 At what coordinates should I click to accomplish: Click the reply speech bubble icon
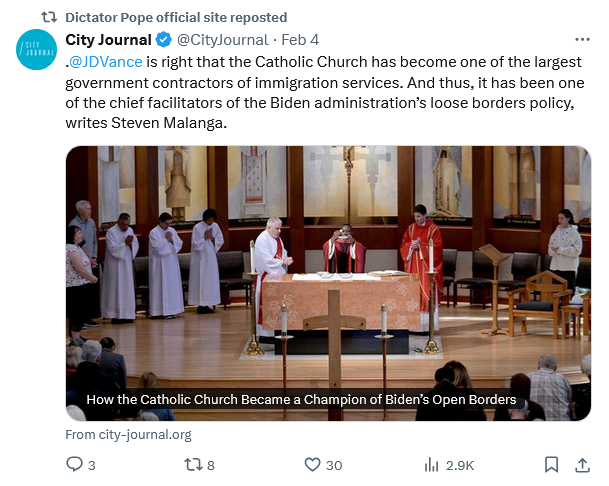[x=74, y=464]
